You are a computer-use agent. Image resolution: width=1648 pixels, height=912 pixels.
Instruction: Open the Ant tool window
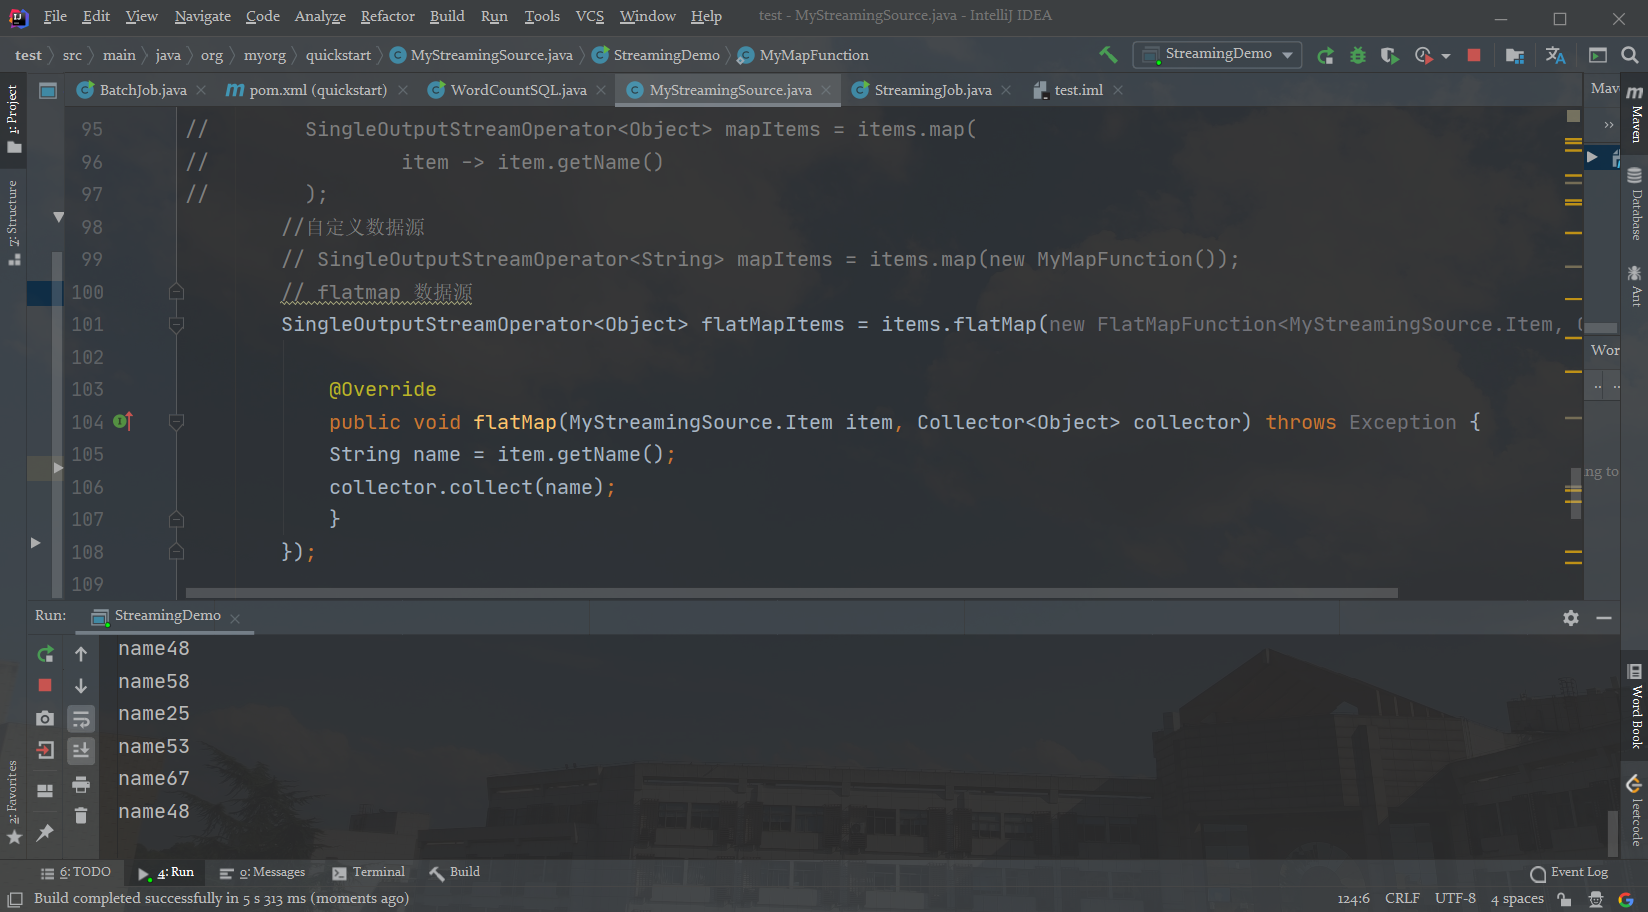[x=1635, y=285]
